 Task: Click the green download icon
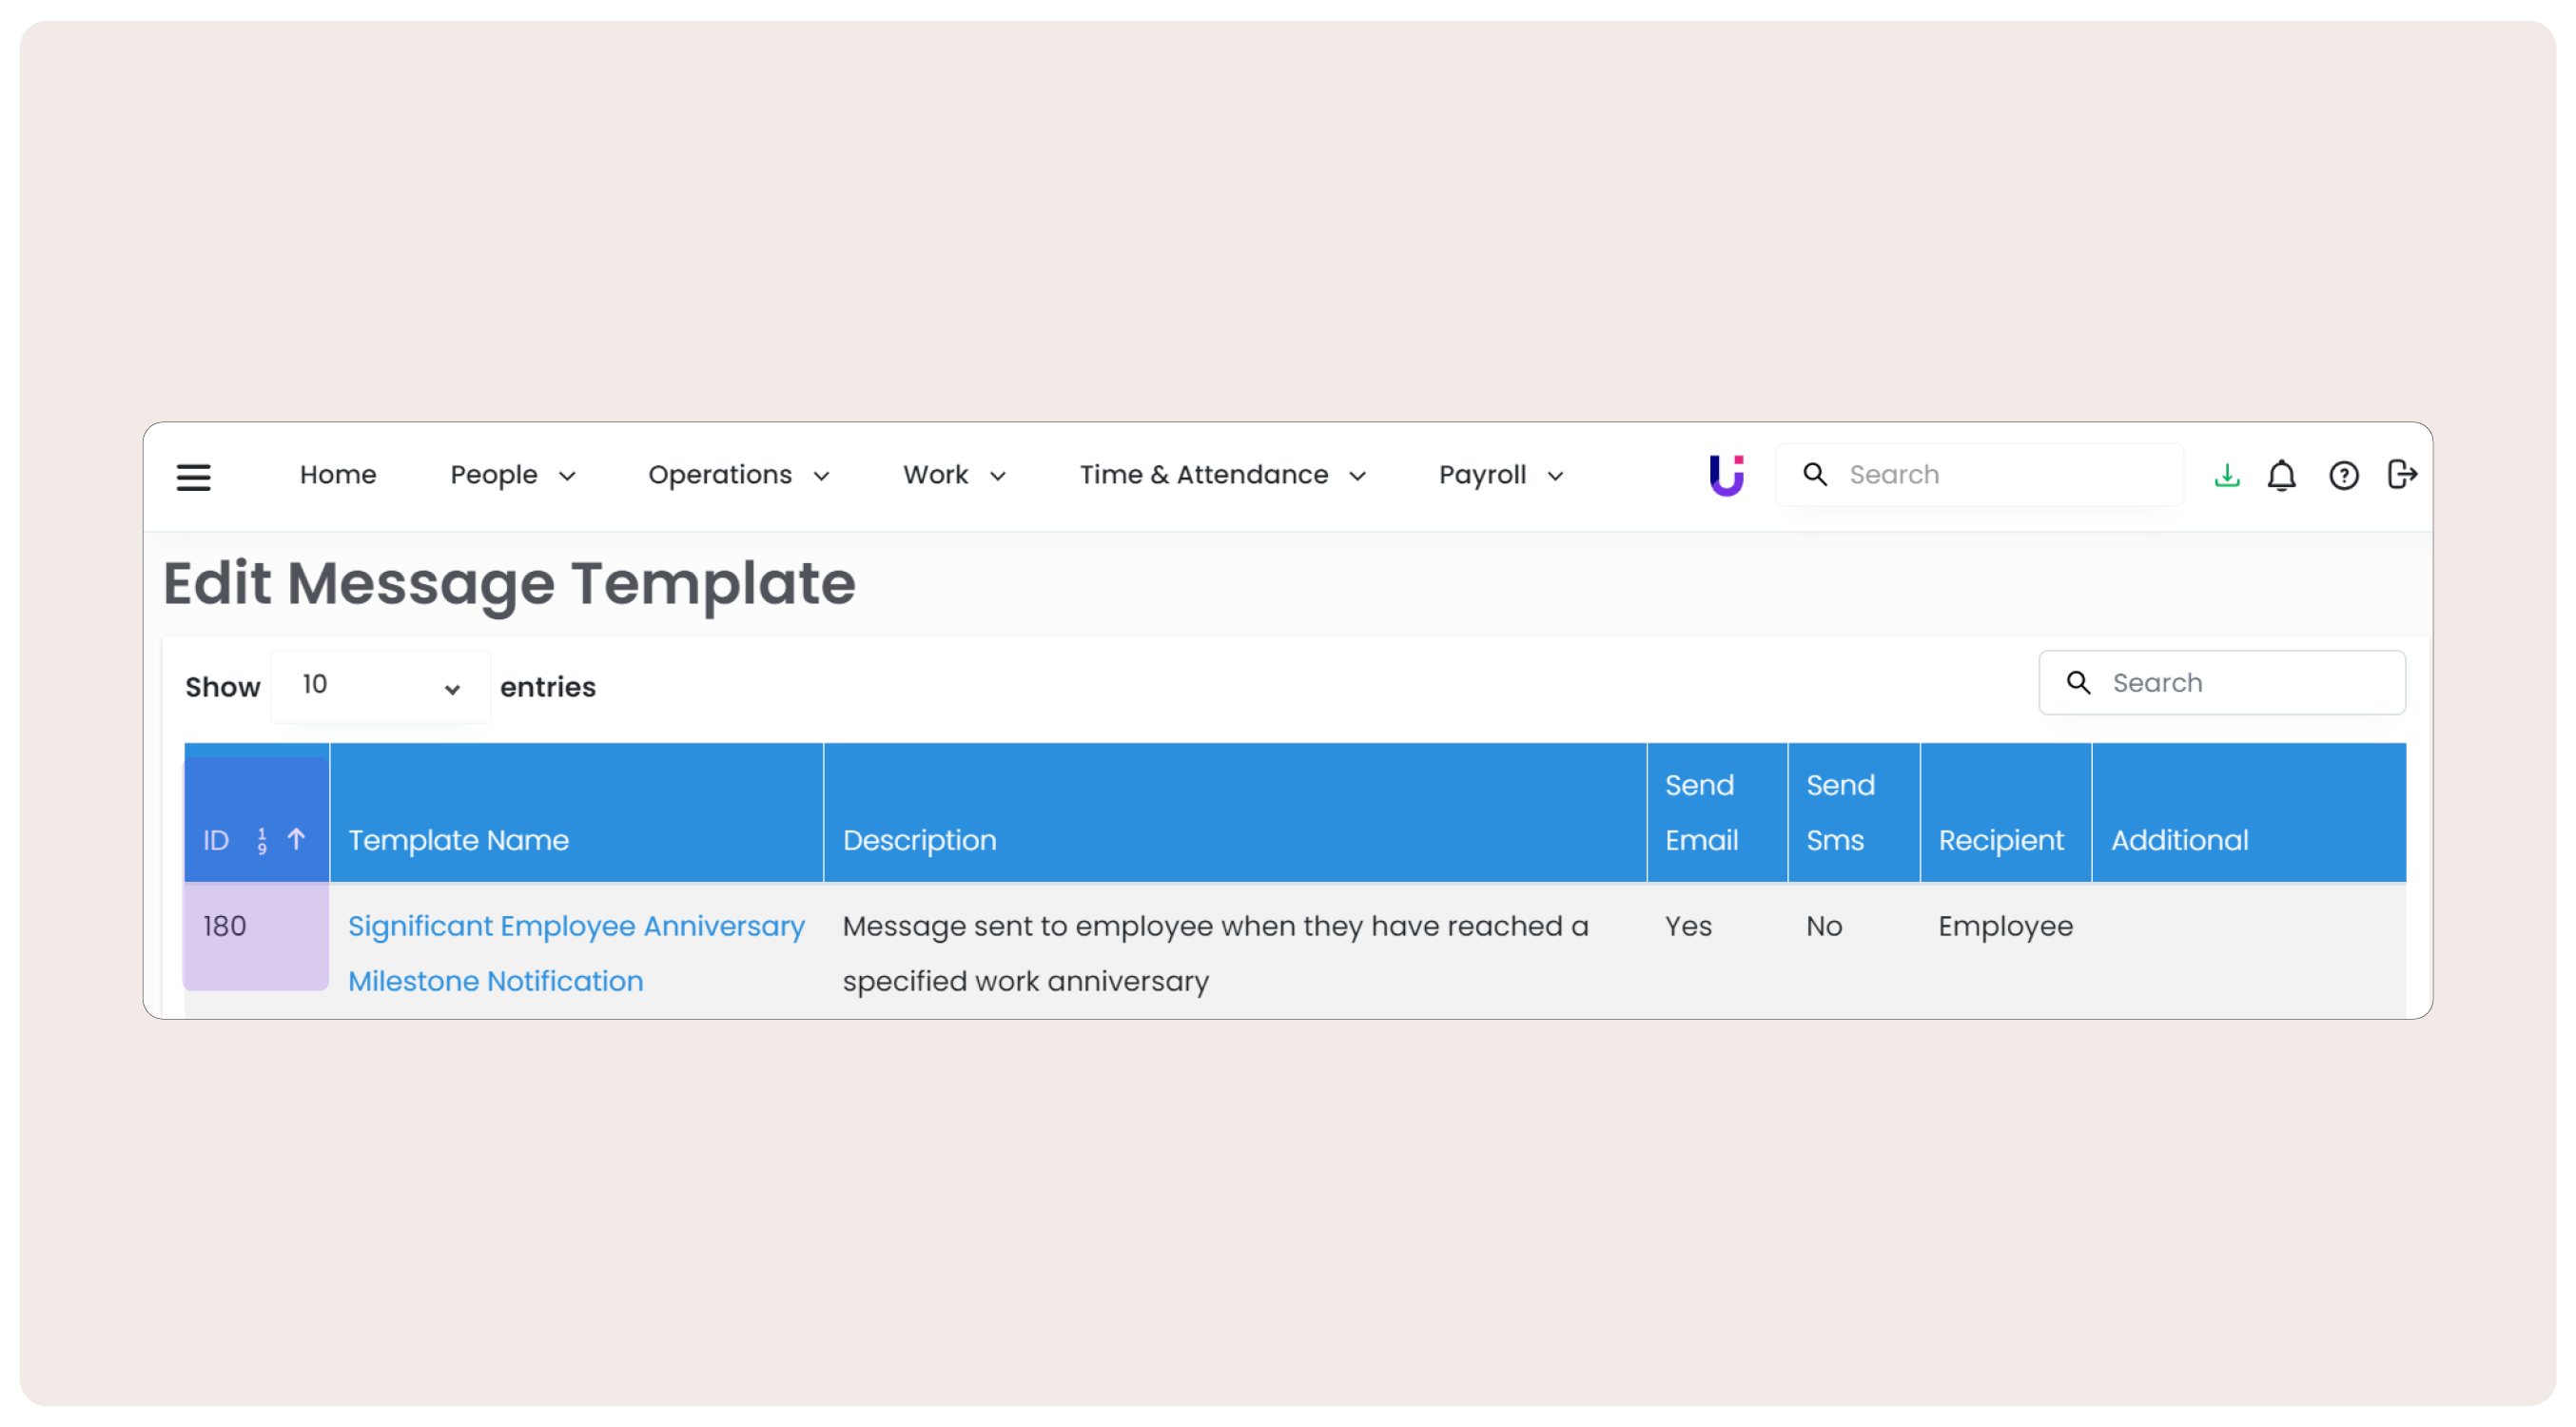tap(2226, 475)
